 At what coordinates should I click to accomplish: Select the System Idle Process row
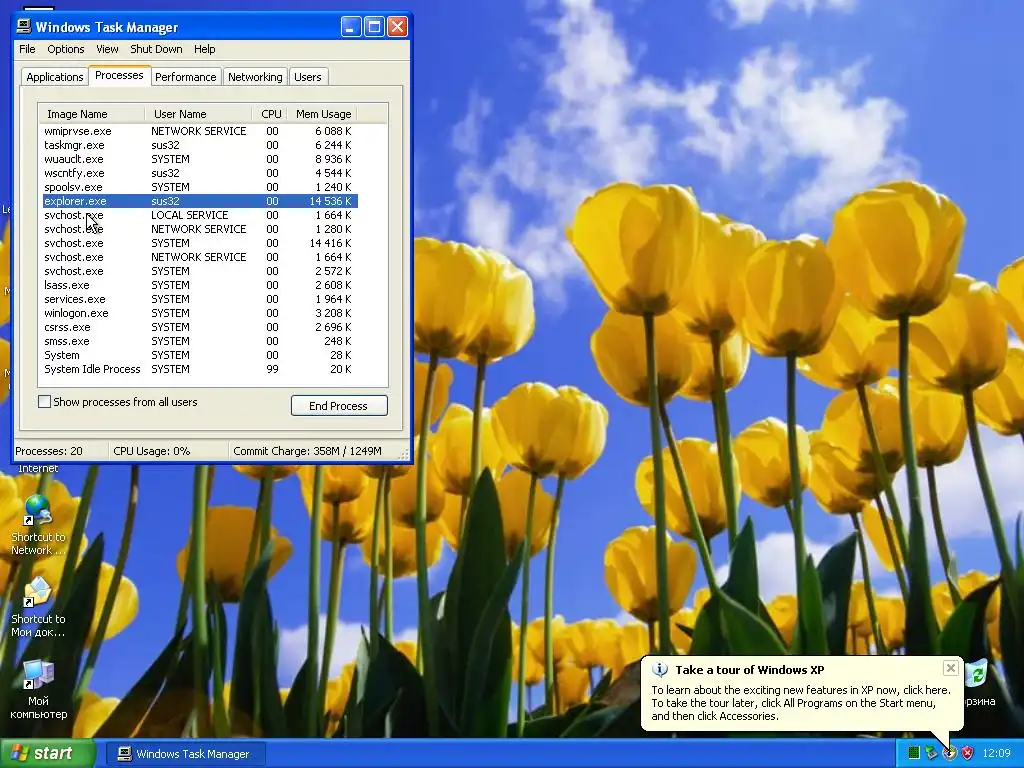(200, 369)
